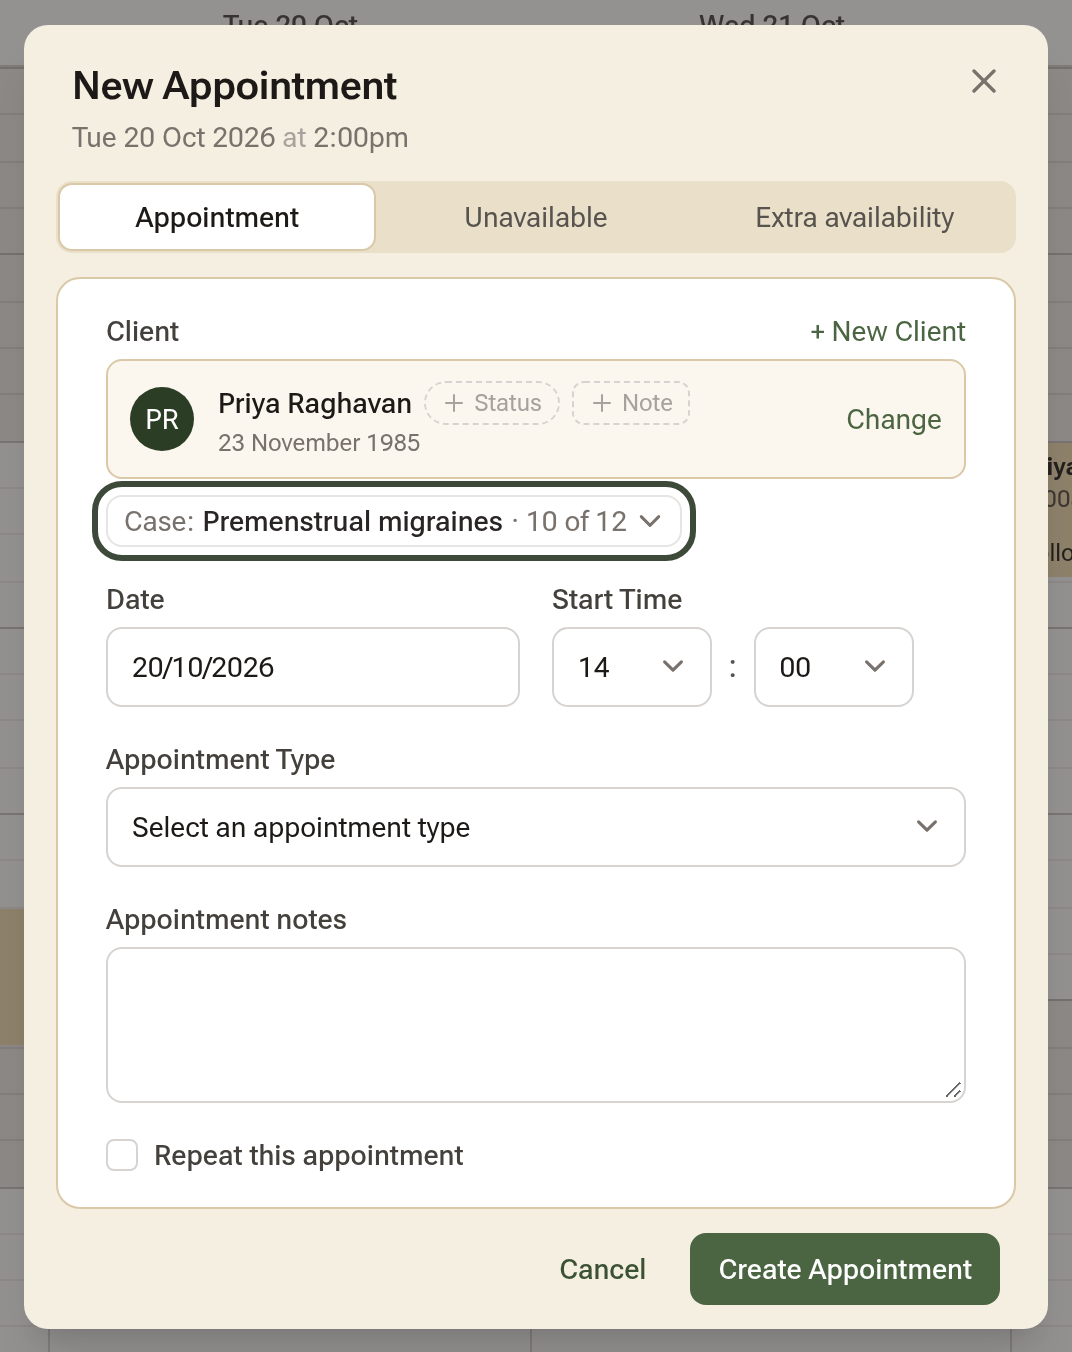The width and height of the screenshot is (1072, 1352).
Task: Expand the Premenstrual migraines case dropdown
Action: [x=394, y=521]
